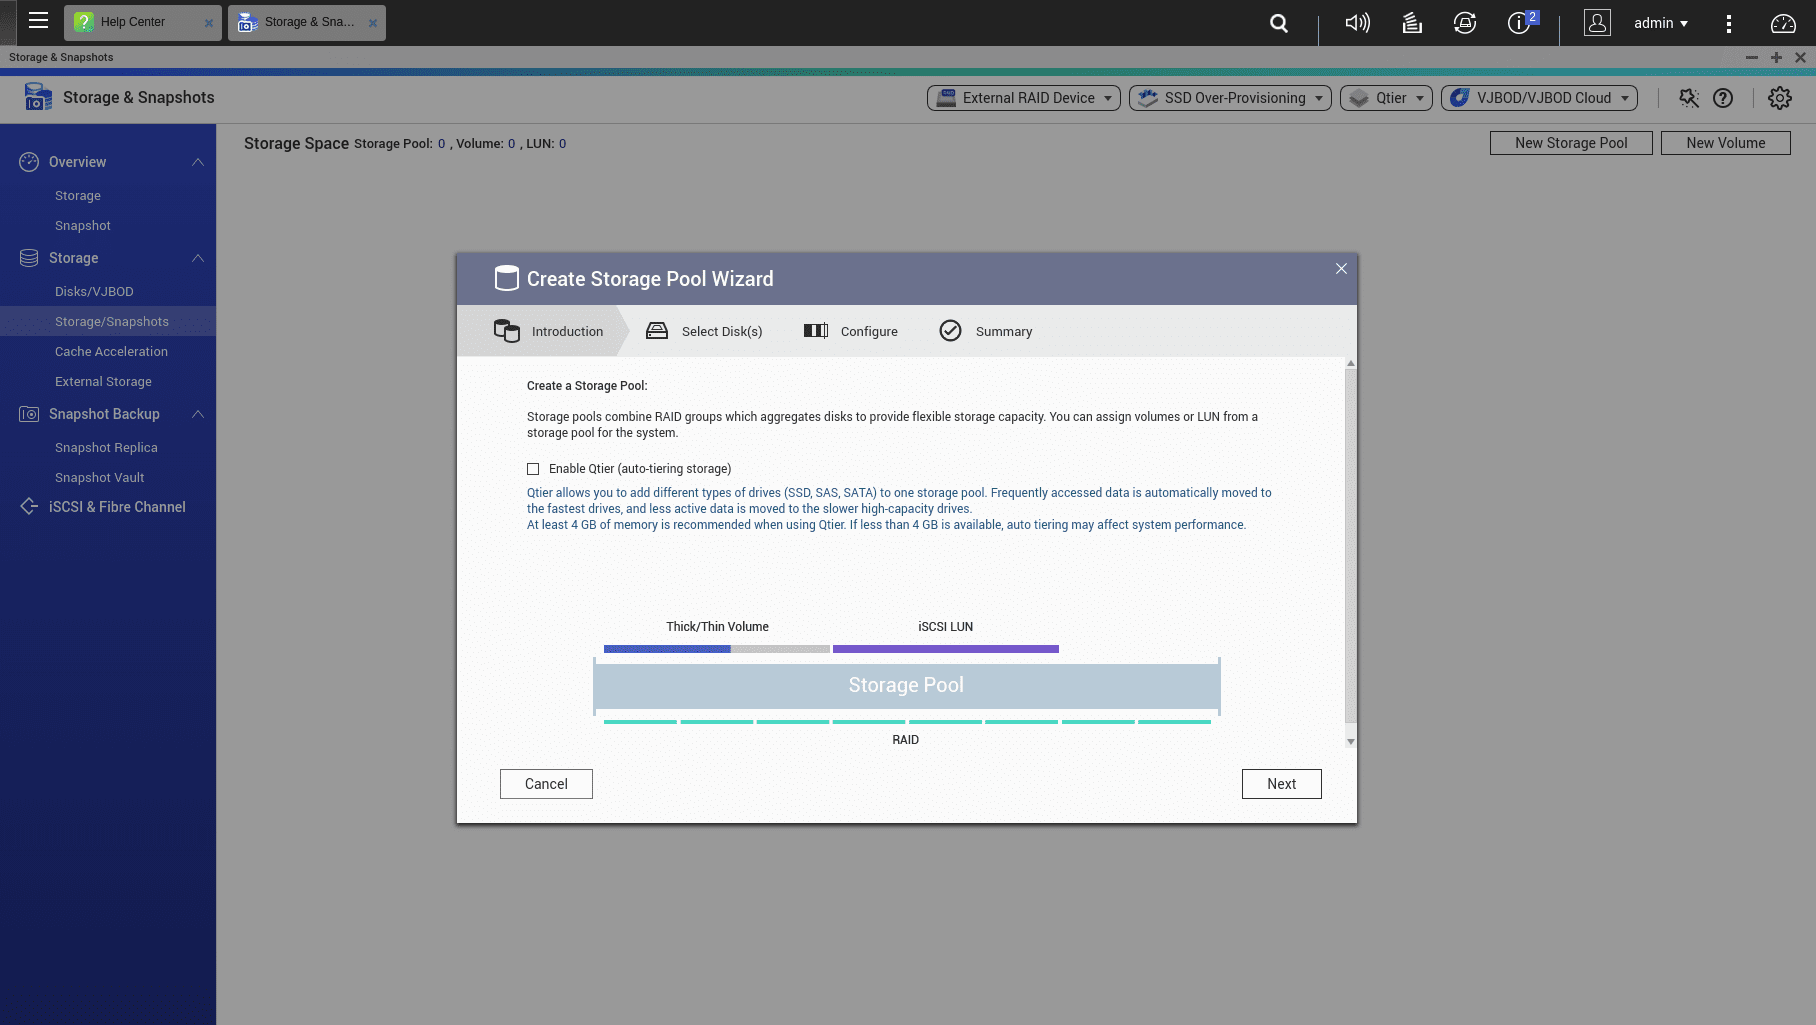Screen dimensions: 1816x1025
Task: Open External RAID Device dropdown
Action: click(x=1024, y=98)
